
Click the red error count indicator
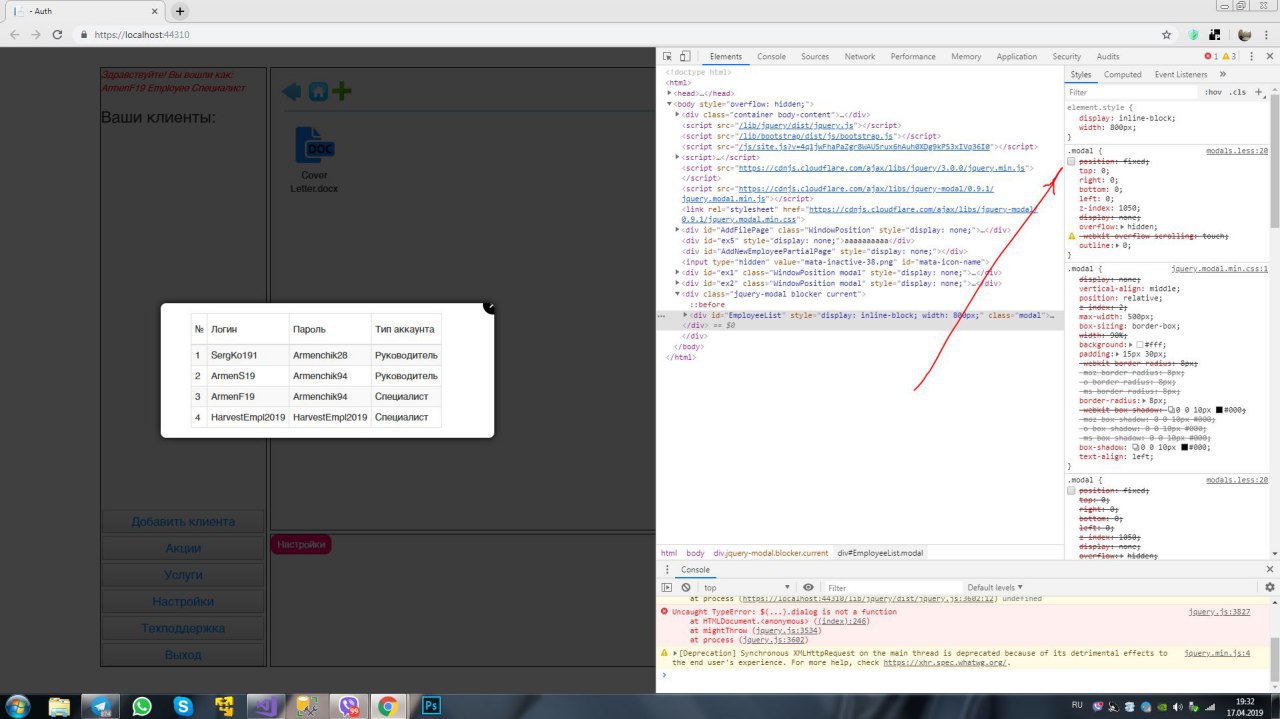(x=1211, y=57)
